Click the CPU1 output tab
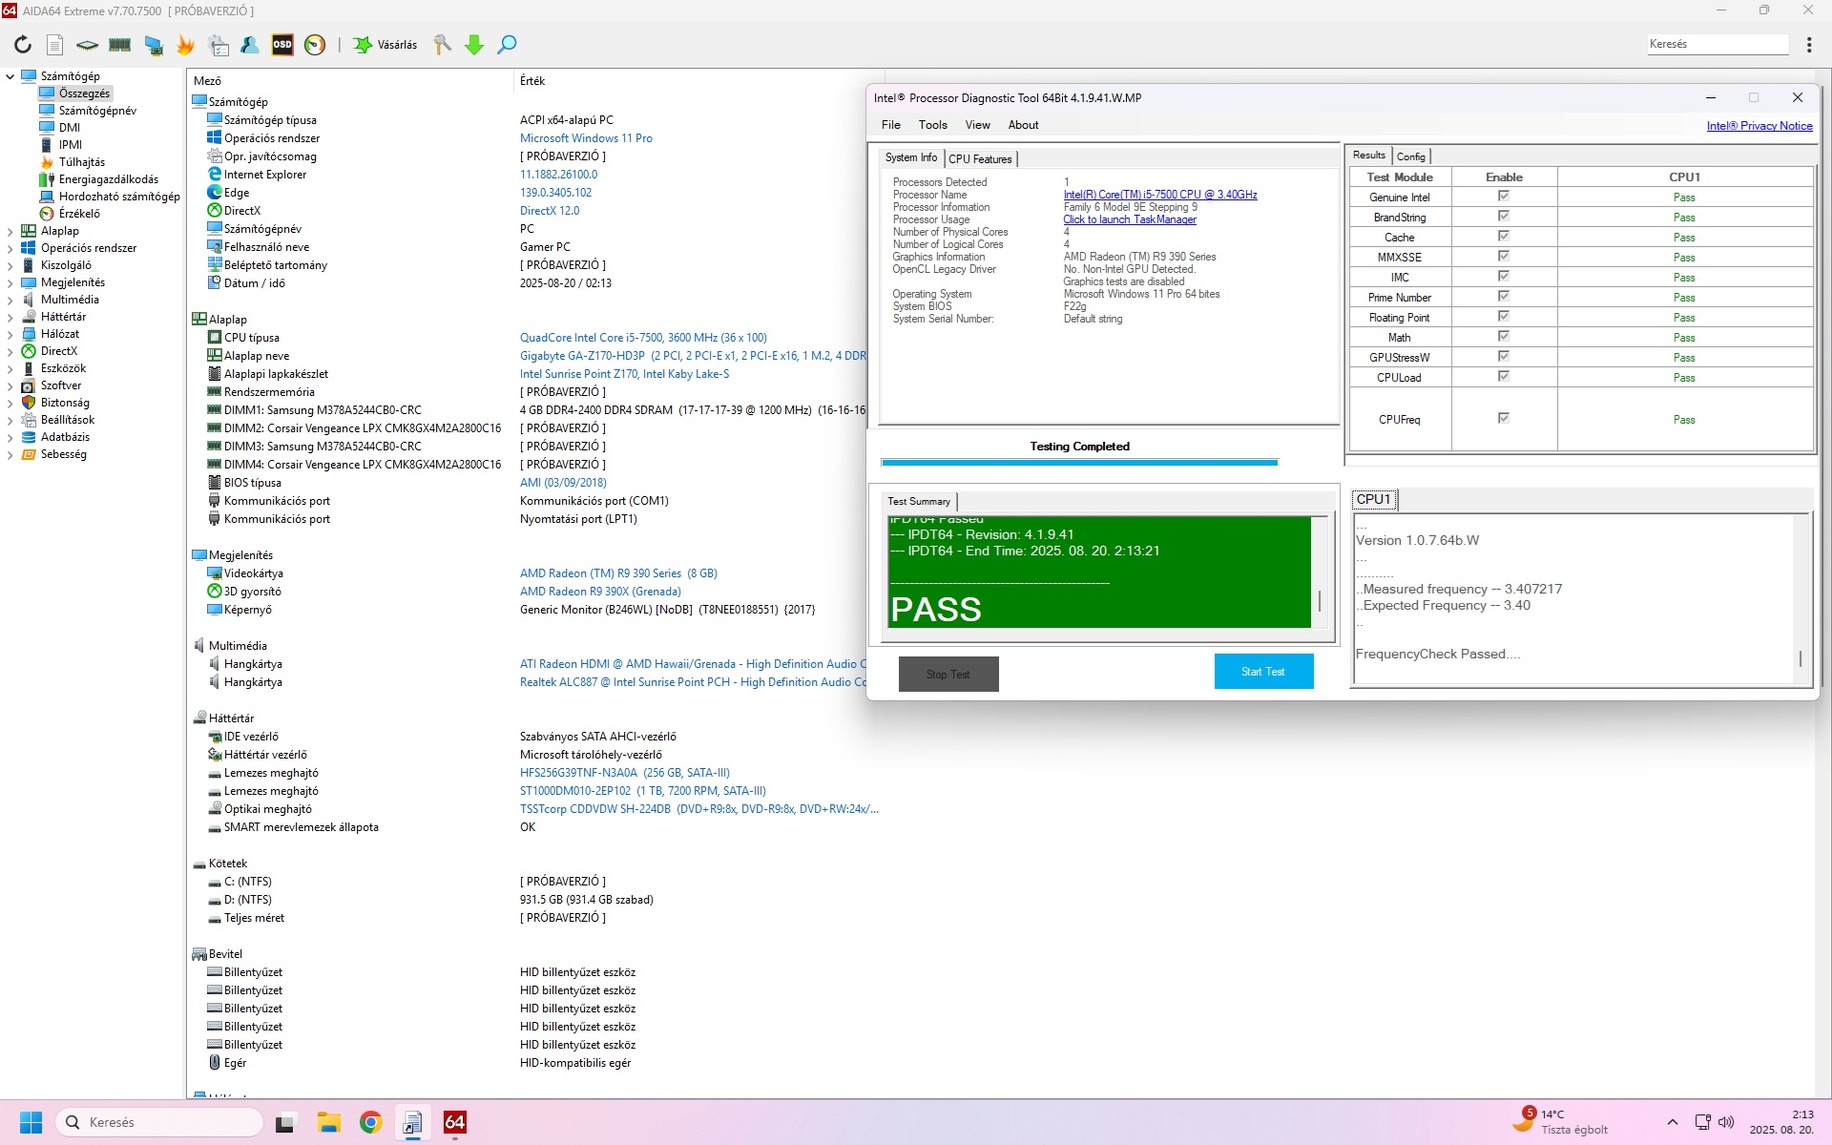Viewport: 1832px width, 1145px height. tap(1374, 499)
